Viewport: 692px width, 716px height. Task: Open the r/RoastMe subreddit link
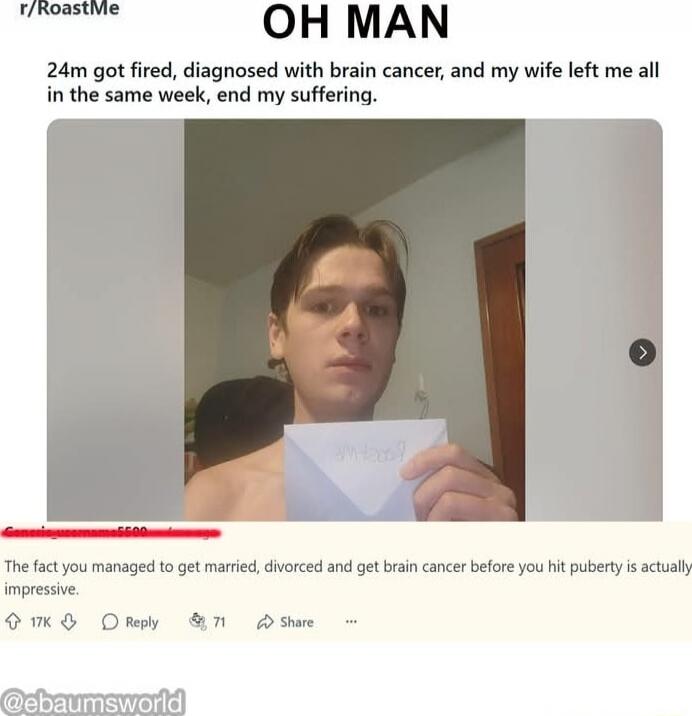(x=70, y=8)
